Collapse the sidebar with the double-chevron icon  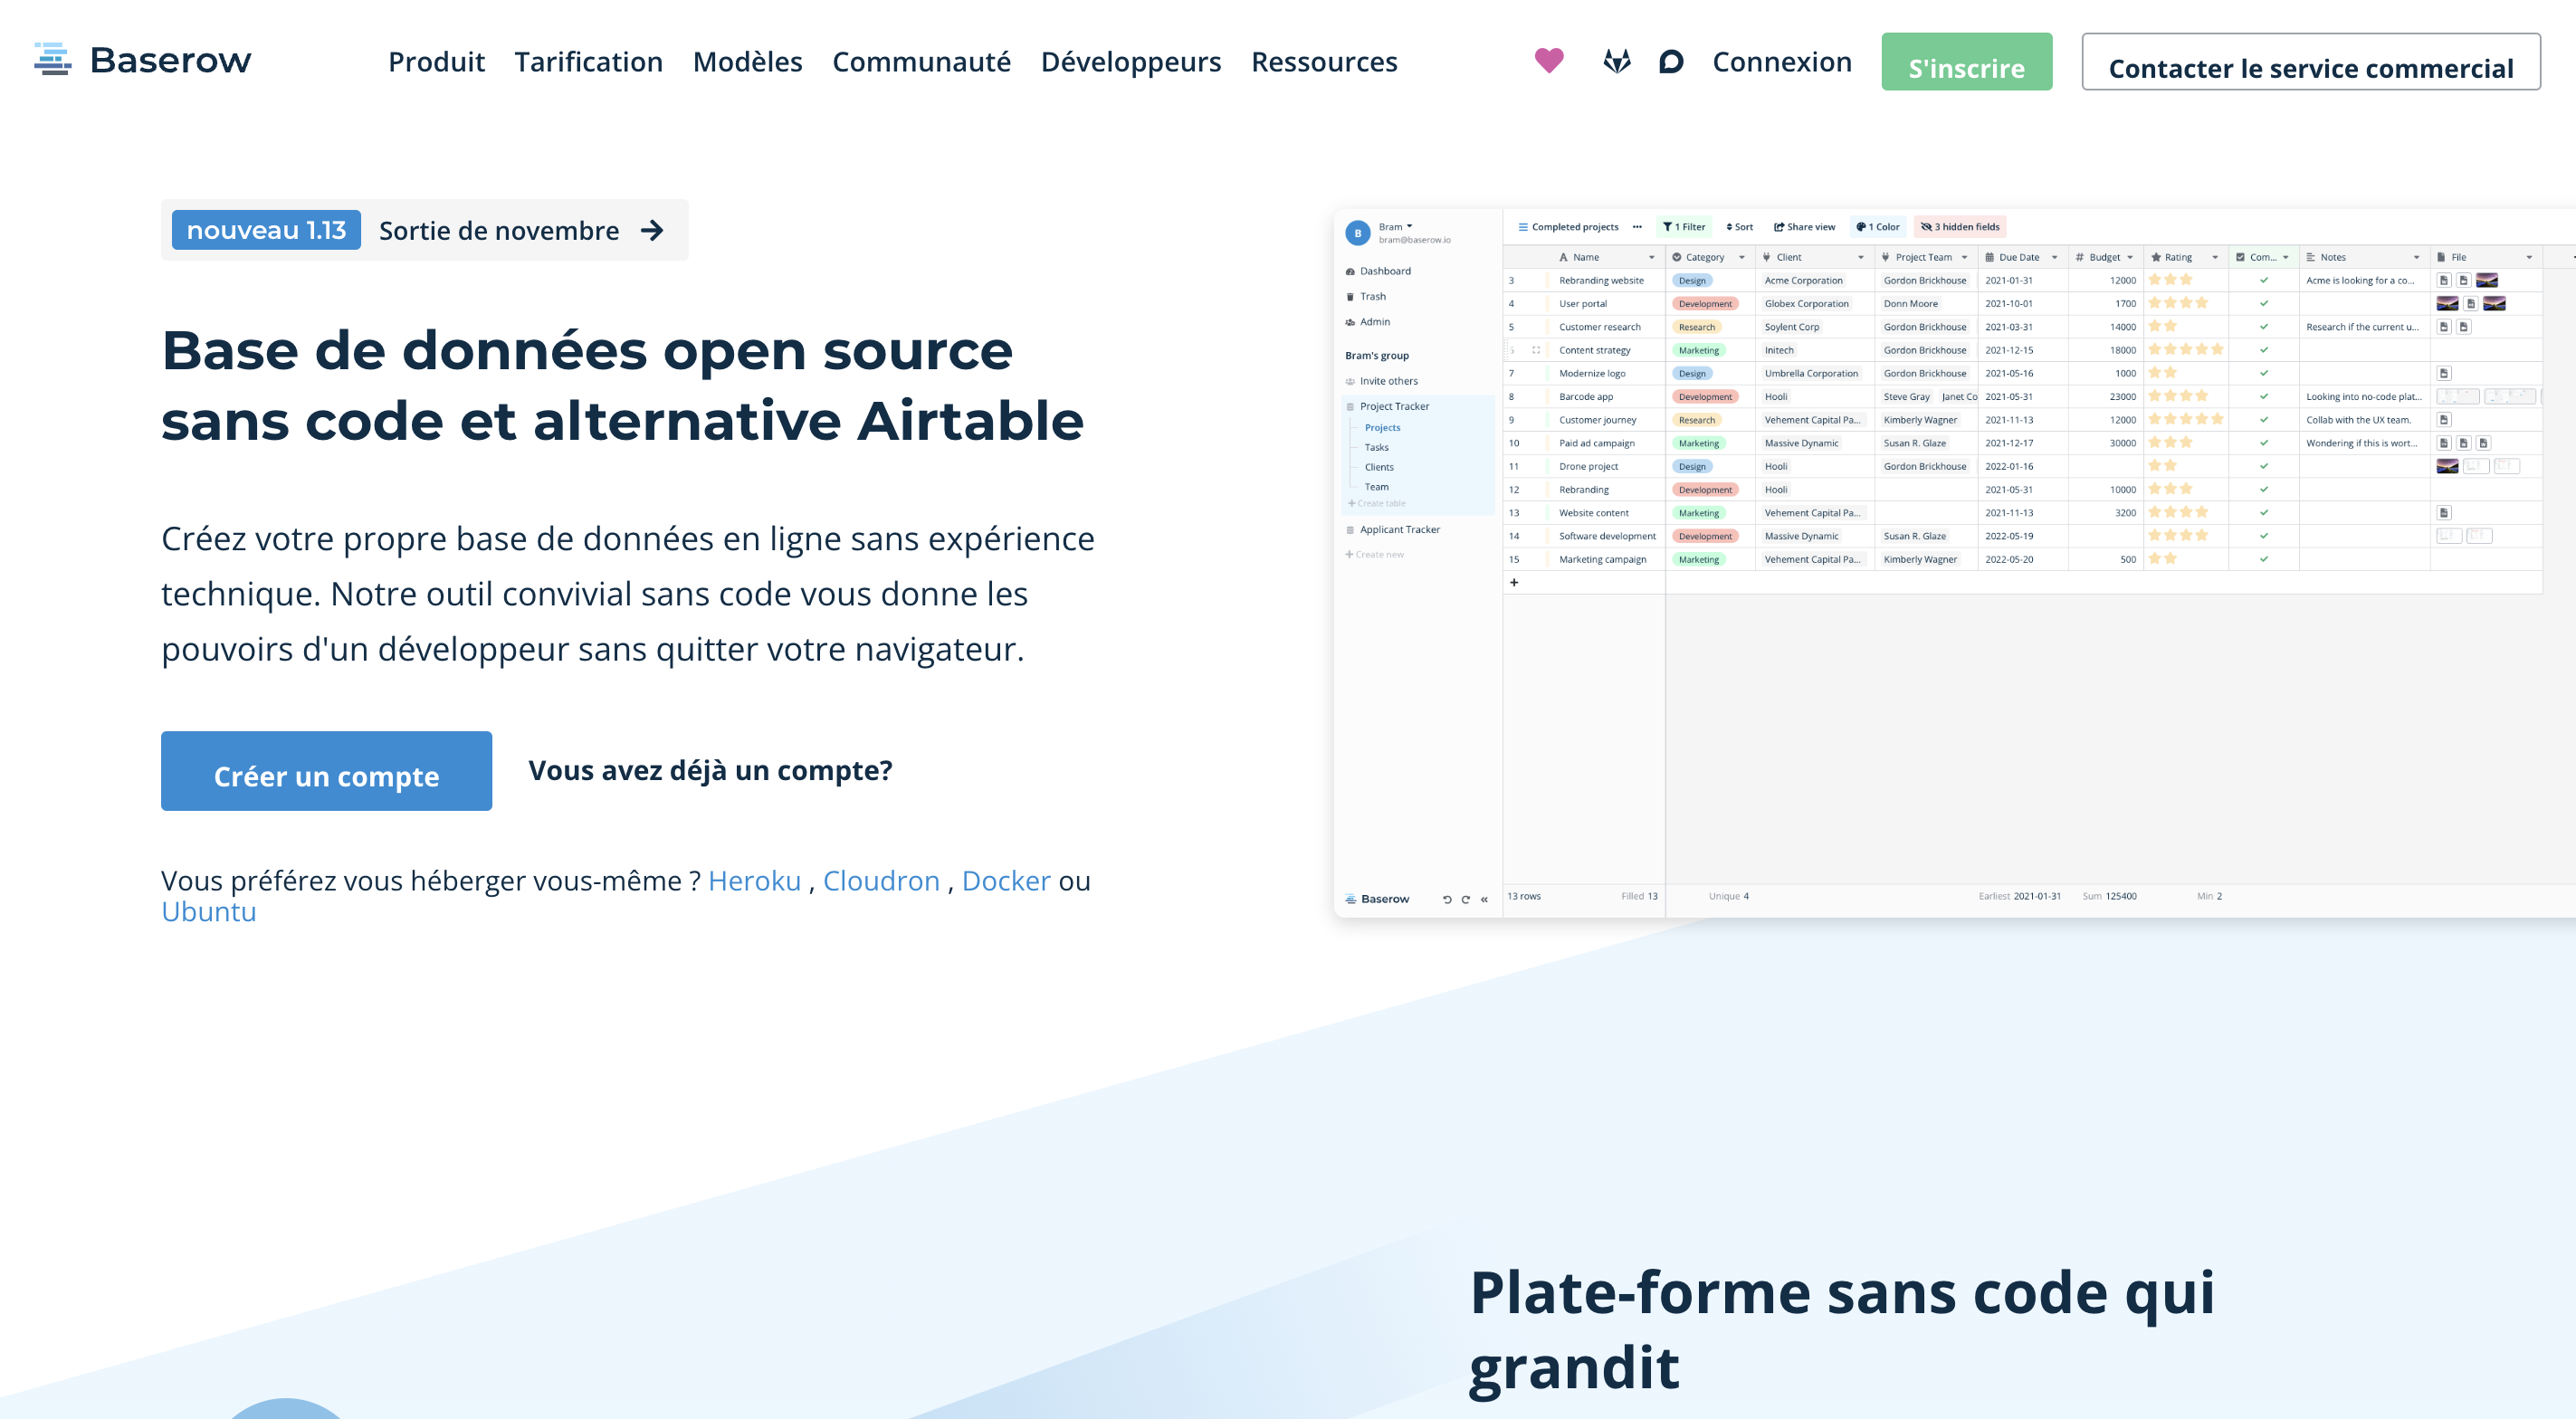(x=1484, y=899)
